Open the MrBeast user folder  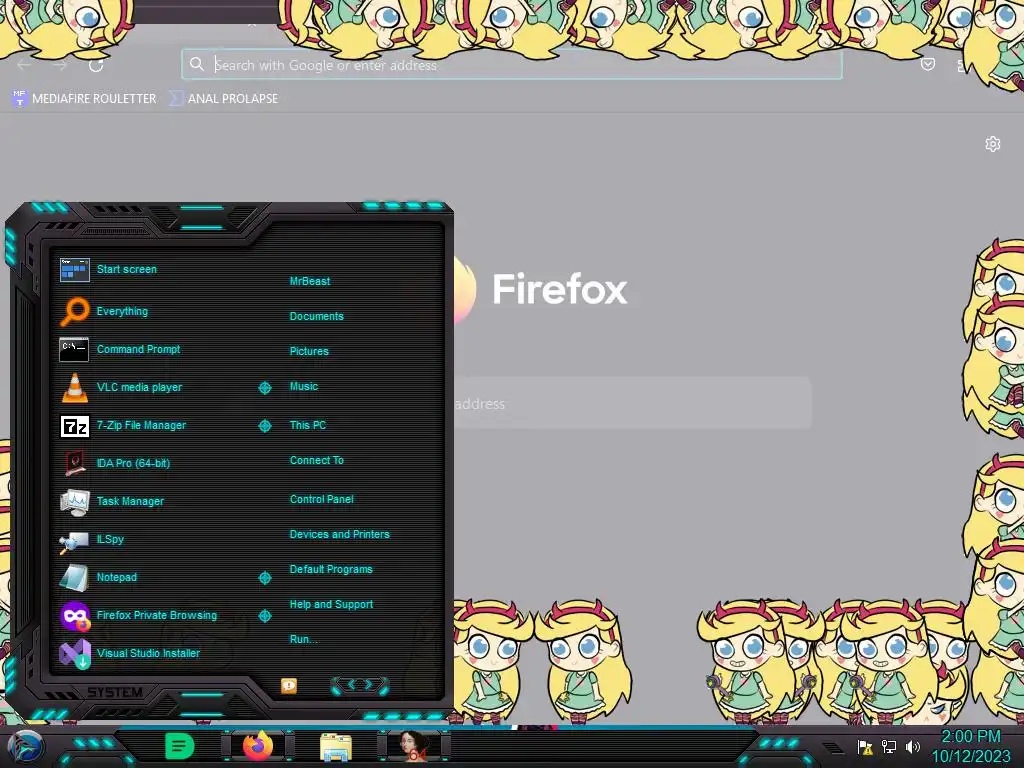[x=310, y=281]
